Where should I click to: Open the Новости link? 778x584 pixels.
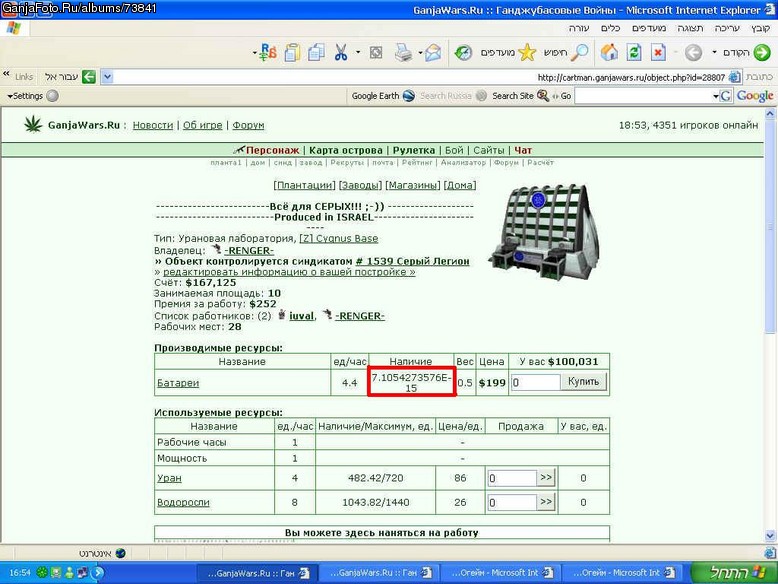(x=153, y=125)
